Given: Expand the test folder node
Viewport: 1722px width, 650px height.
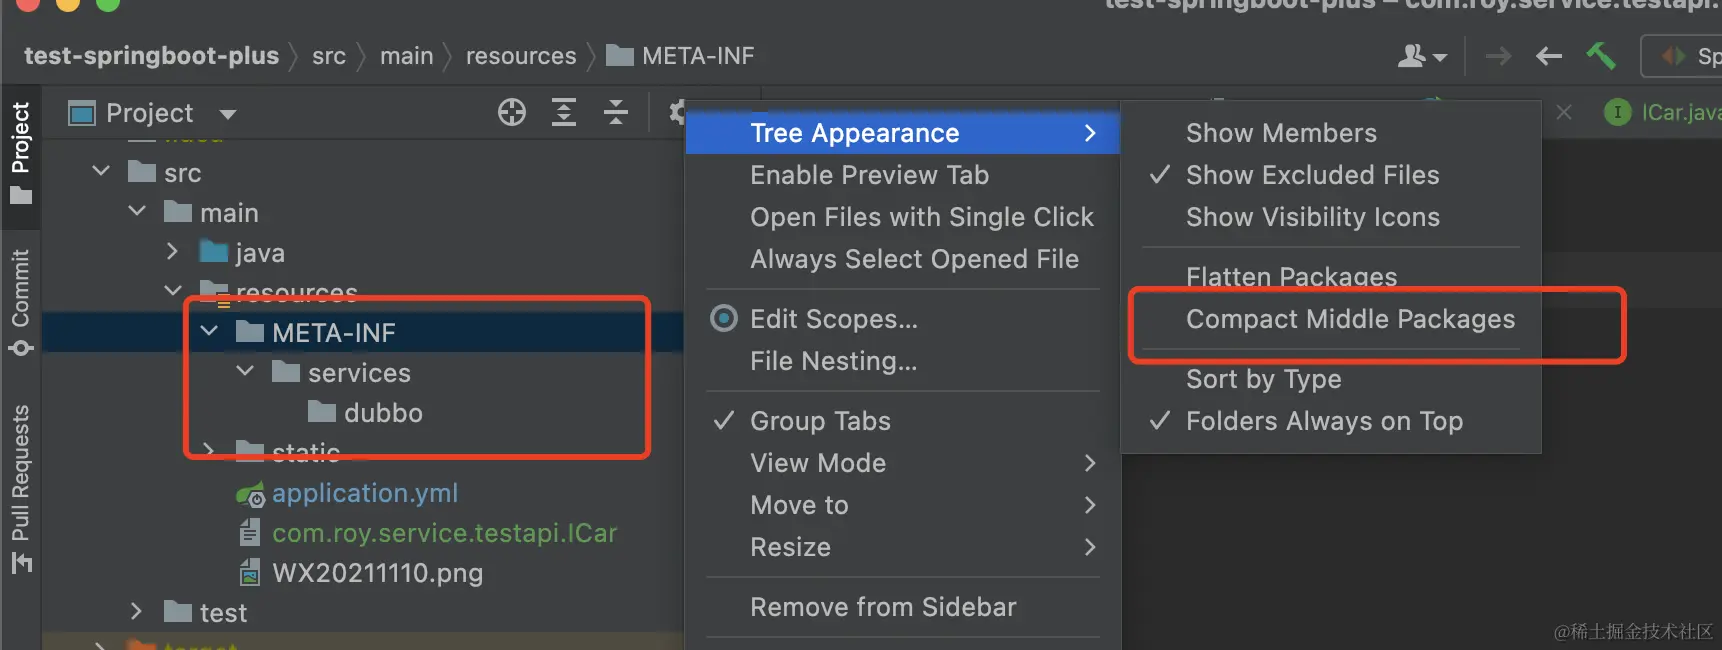Looking at the screenshot, I should [137, 611].
